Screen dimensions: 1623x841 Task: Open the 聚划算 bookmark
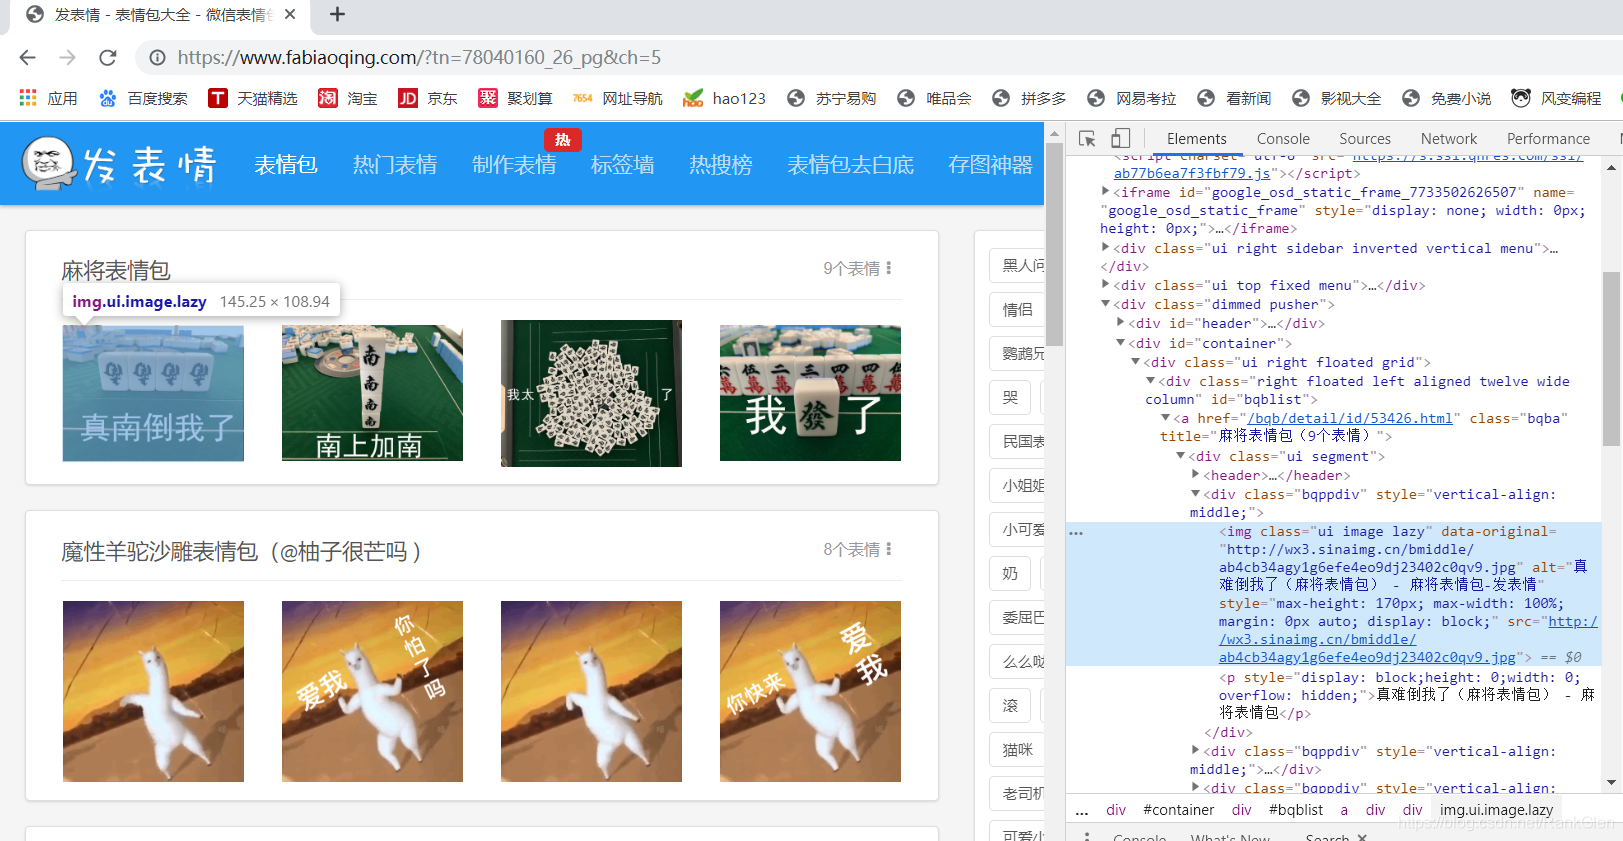point(515,98)
